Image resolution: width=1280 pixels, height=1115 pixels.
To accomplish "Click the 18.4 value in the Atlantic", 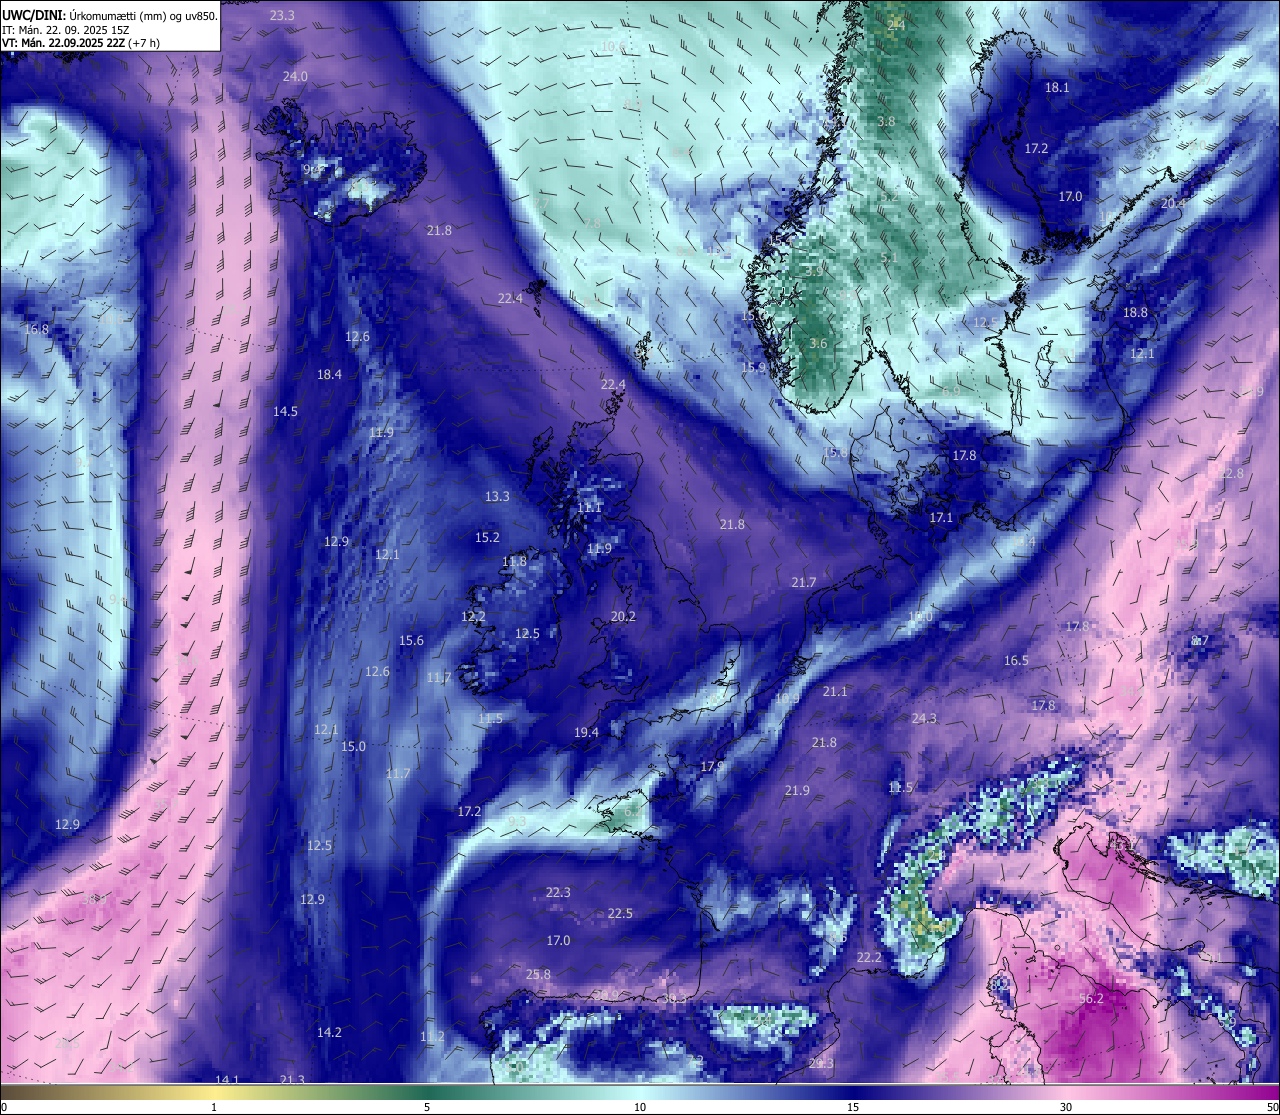I will pyautogui.click(x=329, y=374).
